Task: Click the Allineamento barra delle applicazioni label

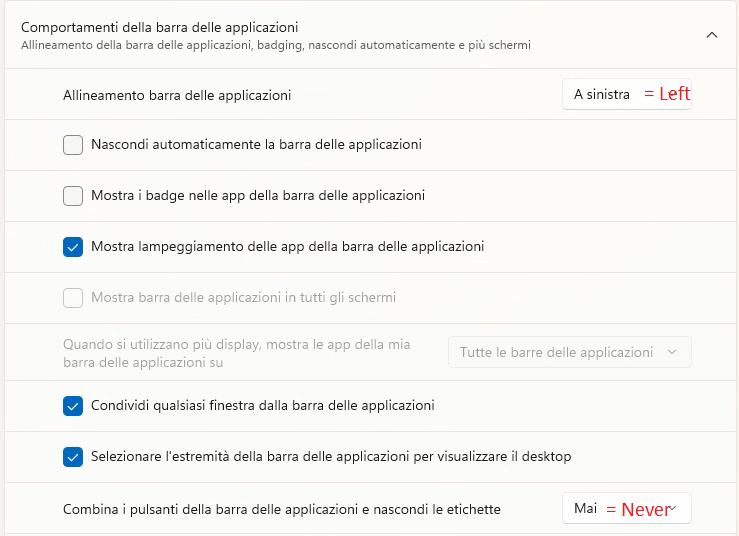Action: point(177,96)
